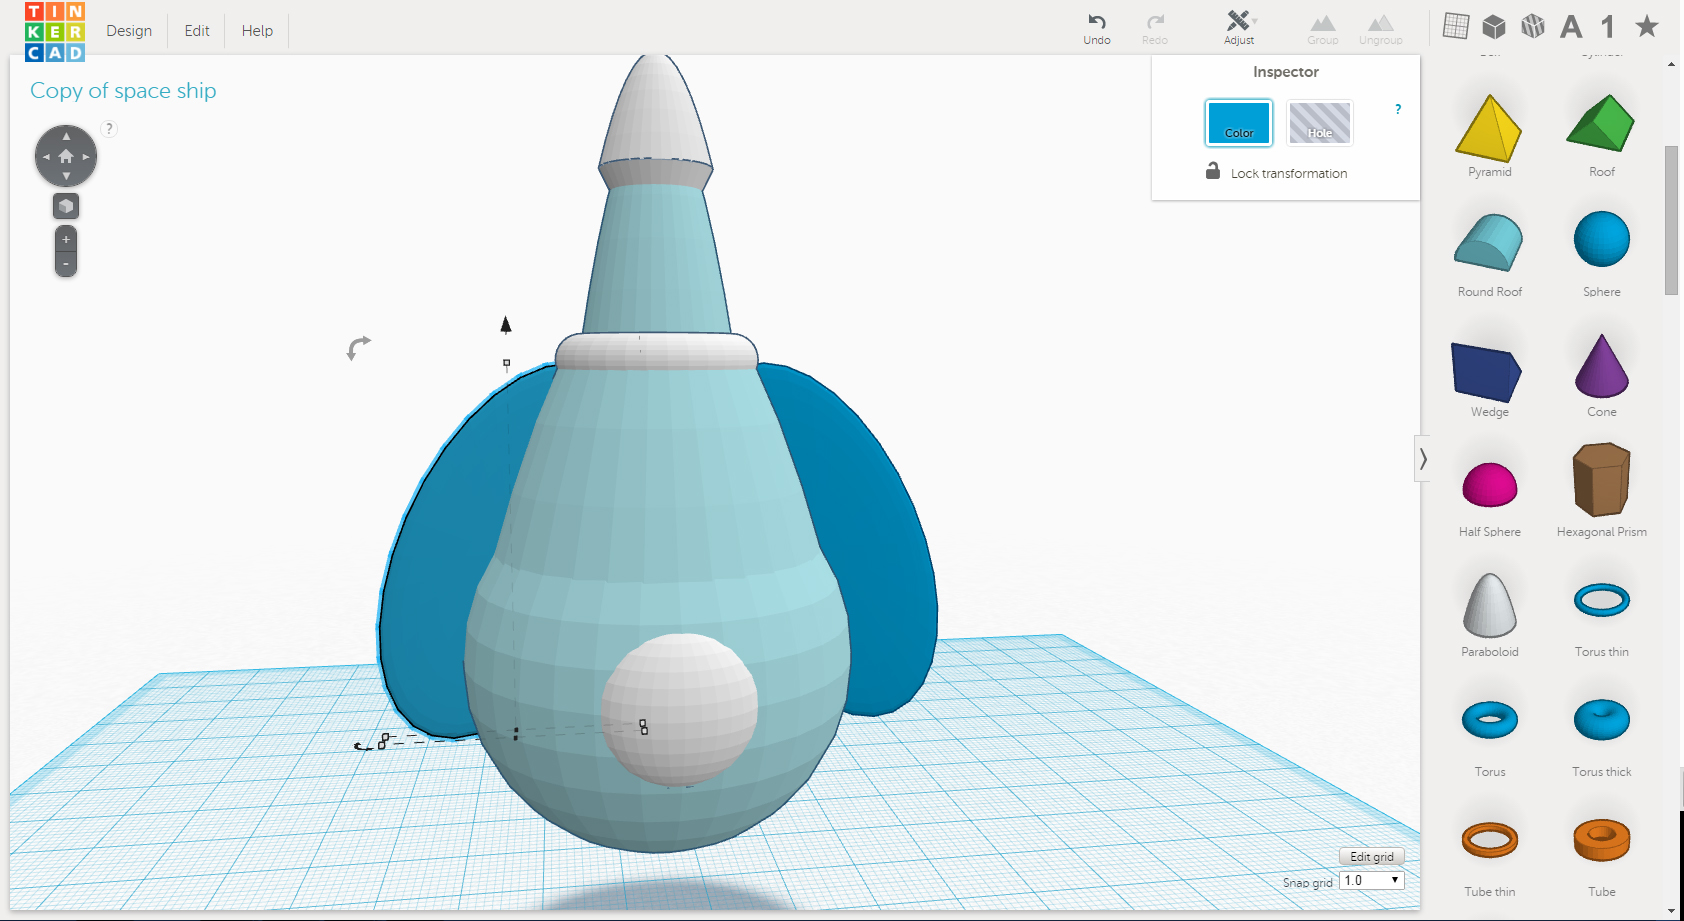Open the Design menu
The height and width of the screenshot is (921, 1684).
click(129, 31)
